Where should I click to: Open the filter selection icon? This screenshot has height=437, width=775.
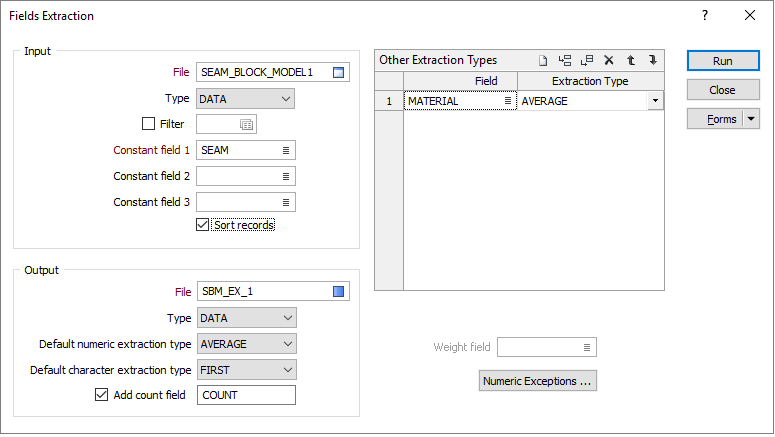click(246, 125)
